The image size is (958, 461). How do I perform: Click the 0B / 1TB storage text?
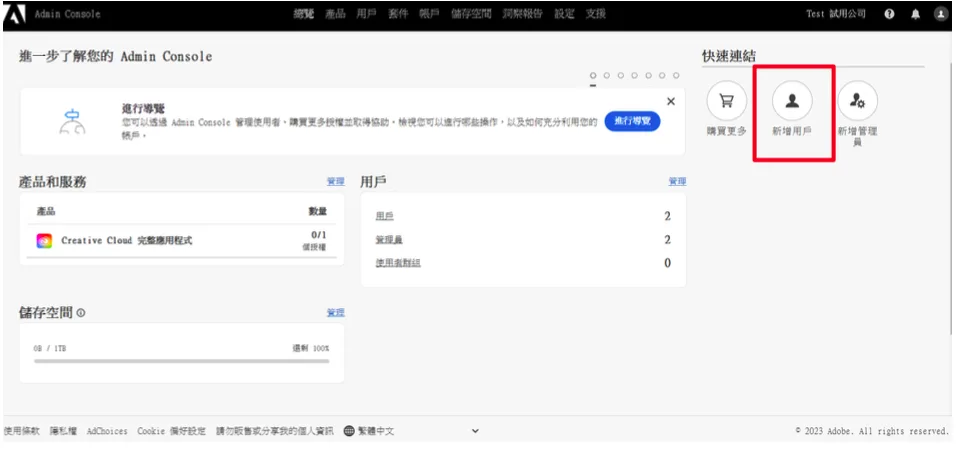(x=50, y=349)
